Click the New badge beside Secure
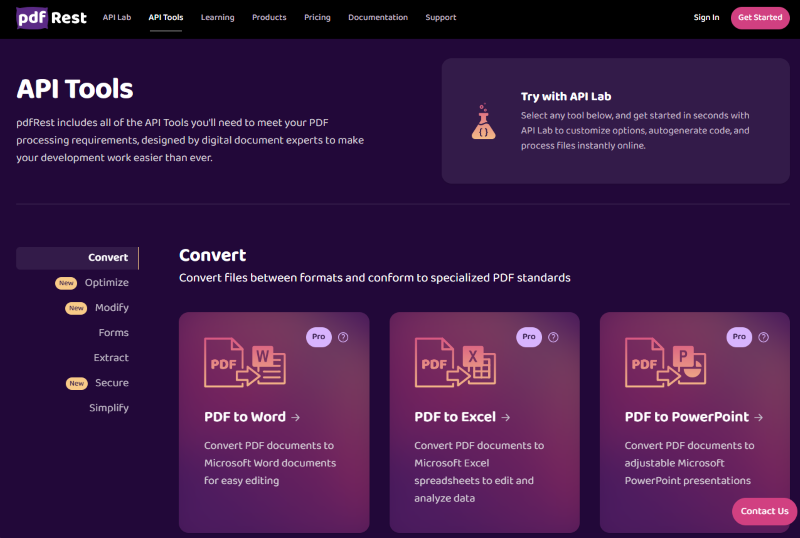 (77, 383)
